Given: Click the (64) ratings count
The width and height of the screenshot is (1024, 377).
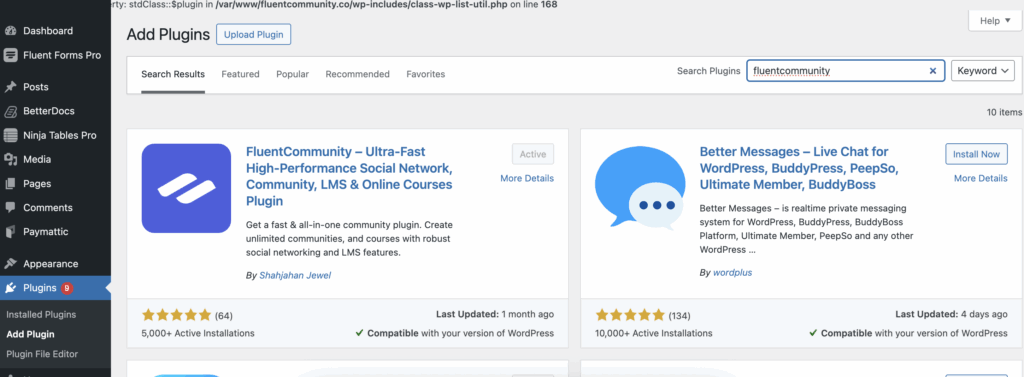Looking at the screenshot, I should [224, 316].
